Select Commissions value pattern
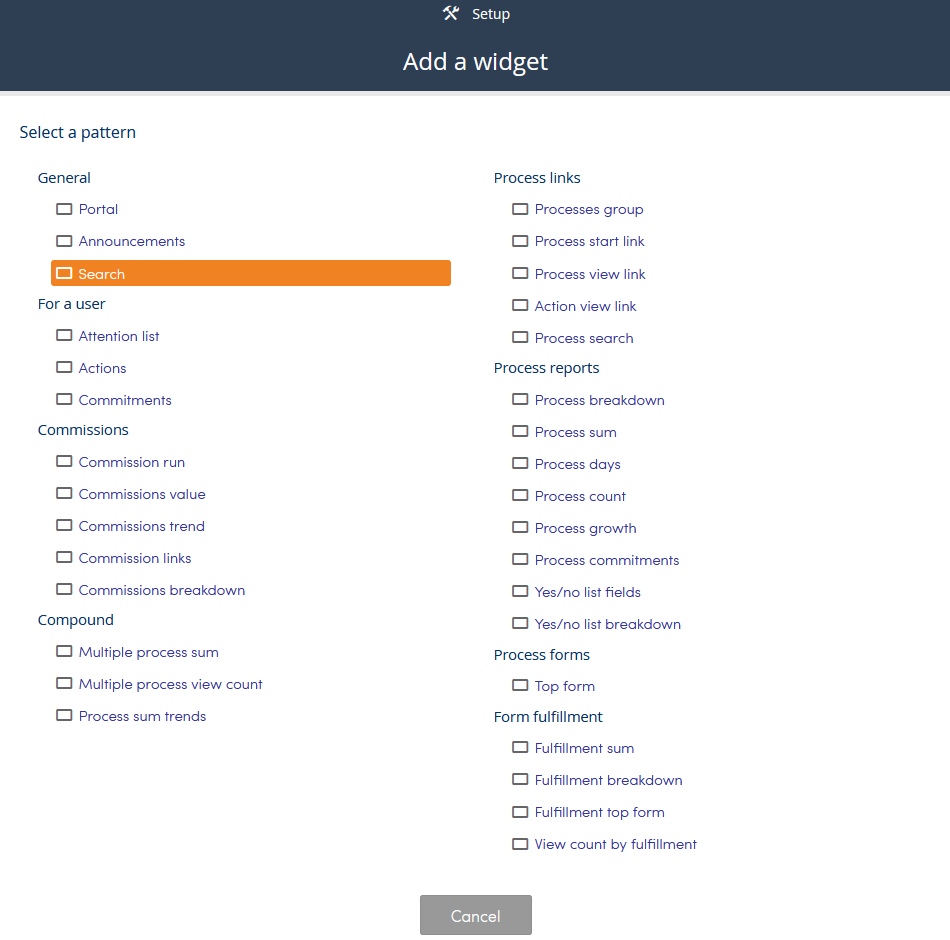This screenshot has height=940, width=950. (x=142, y=494)
